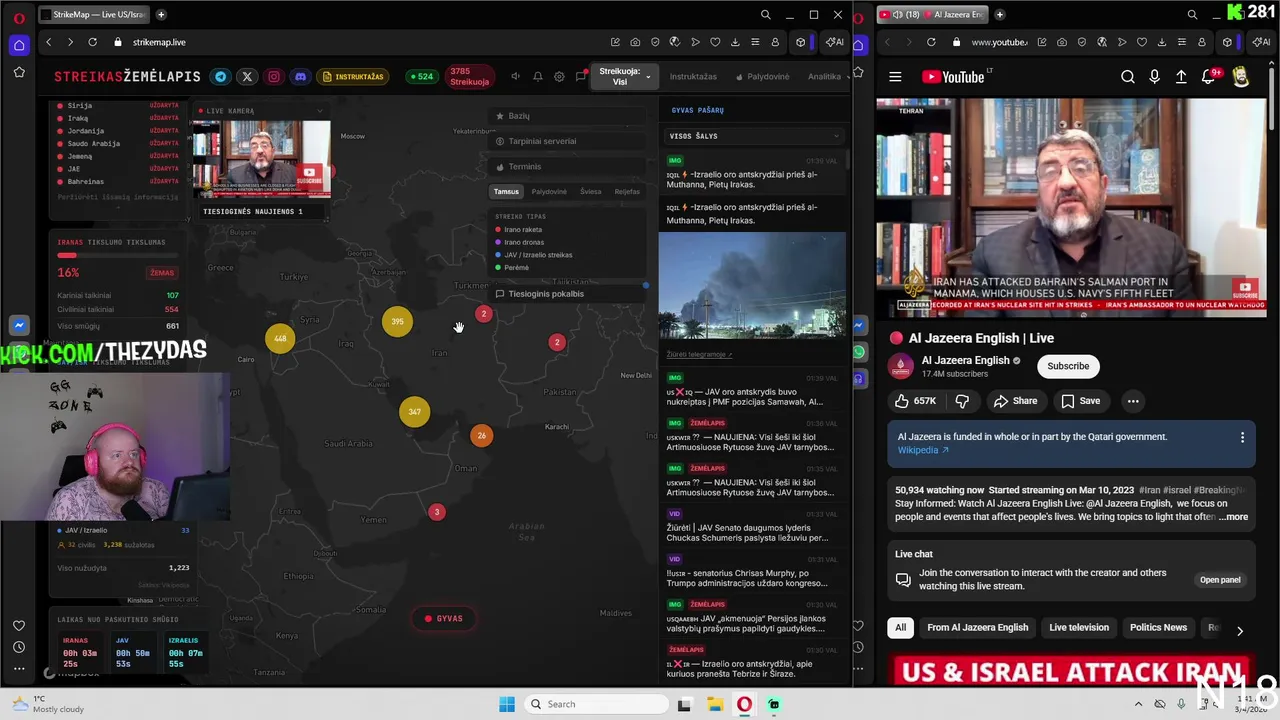This screenshot has height=720, width=1280.
Task: Open the smoke image in live feed
Action: 752,285
